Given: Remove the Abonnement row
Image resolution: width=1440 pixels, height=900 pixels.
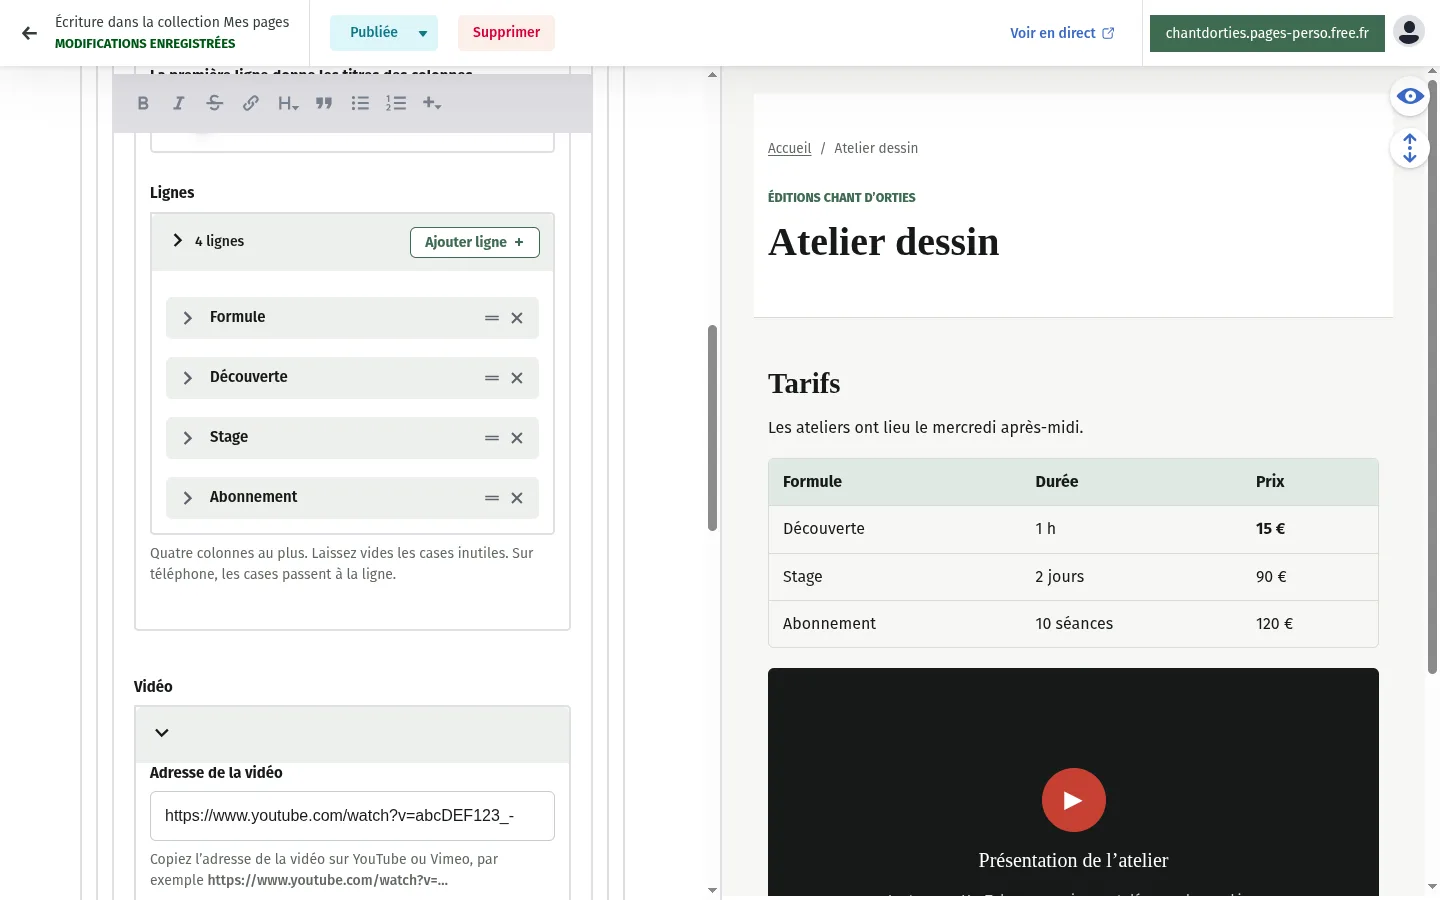Looking at the screenshot, I should point(517,498).
